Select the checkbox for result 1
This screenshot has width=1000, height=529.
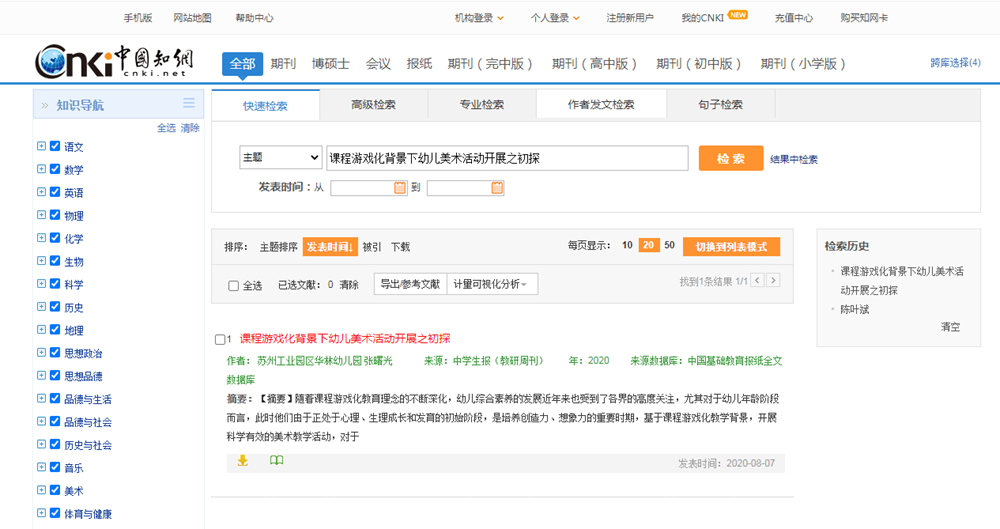tap(220, 339)
